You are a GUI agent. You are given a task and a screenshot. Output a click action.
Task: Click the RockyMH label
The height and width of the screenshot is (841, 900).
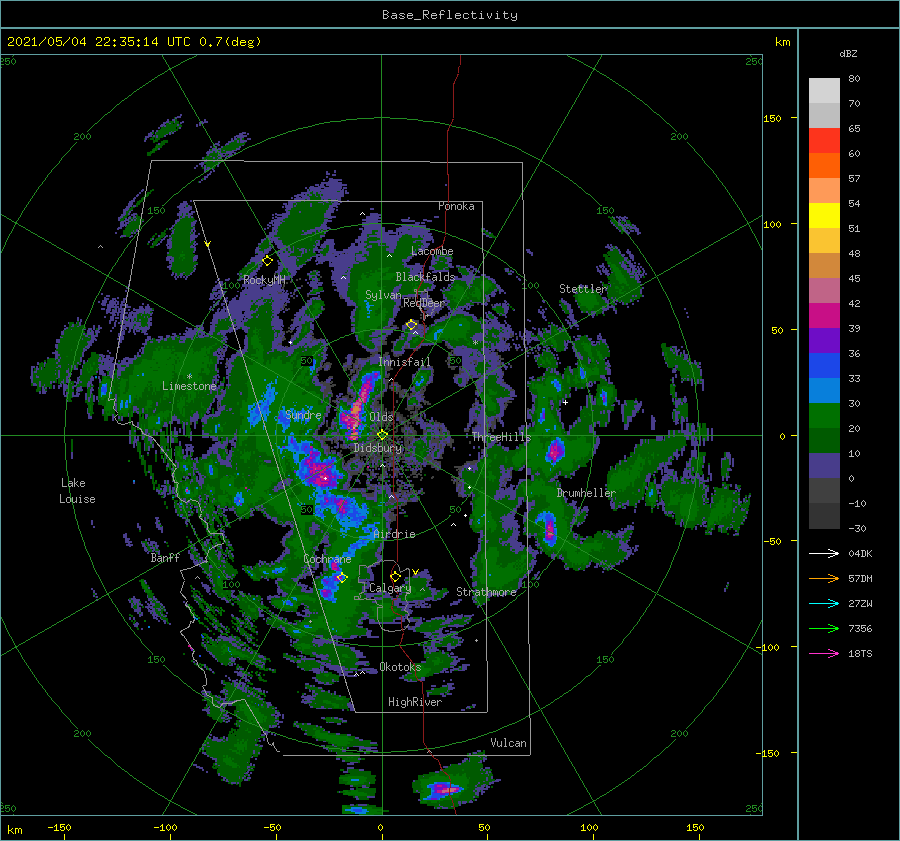(x=264, y=280)
